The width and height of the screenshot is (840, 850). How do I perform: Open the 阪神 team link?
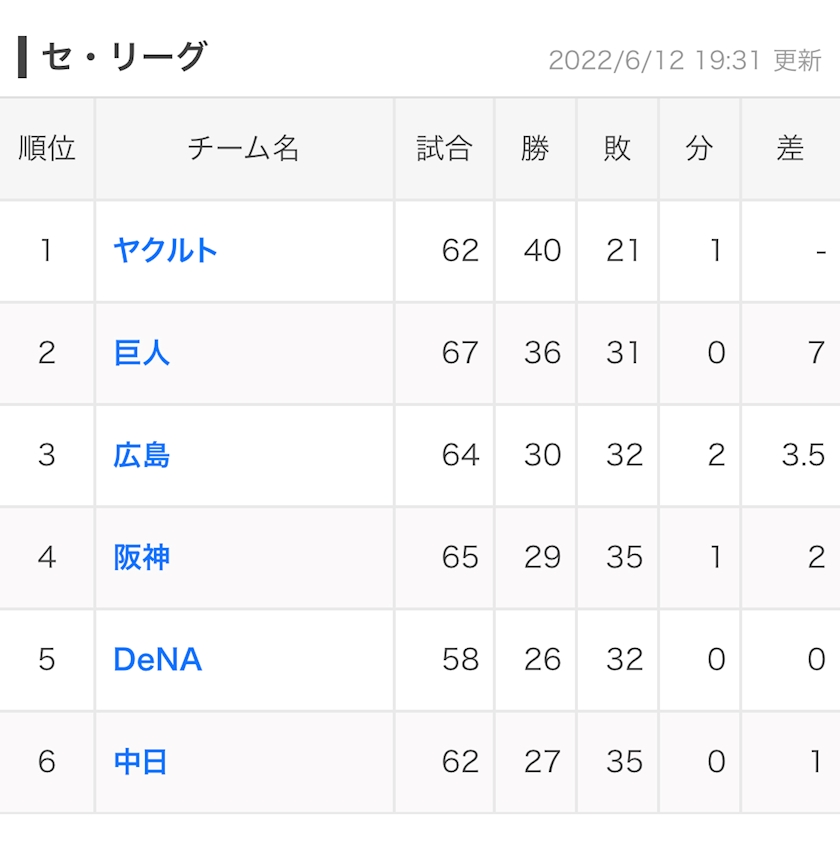coord(141,557)
